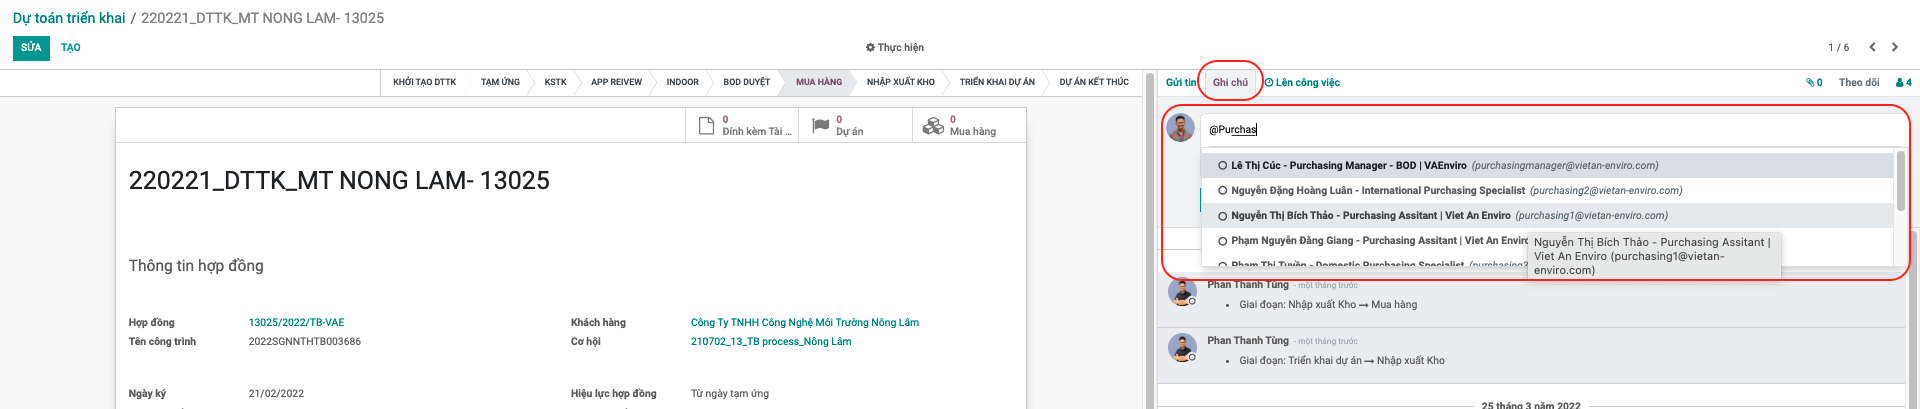Click the @Purchas note input field
The image size is (1920, 409).
pos(1553,129)
